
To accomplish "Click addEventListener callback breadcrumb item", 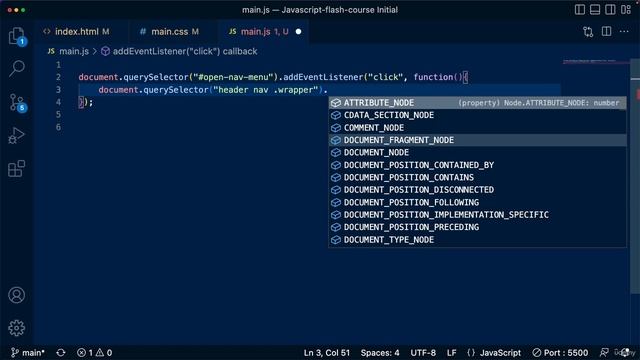I will pos(179,51).
